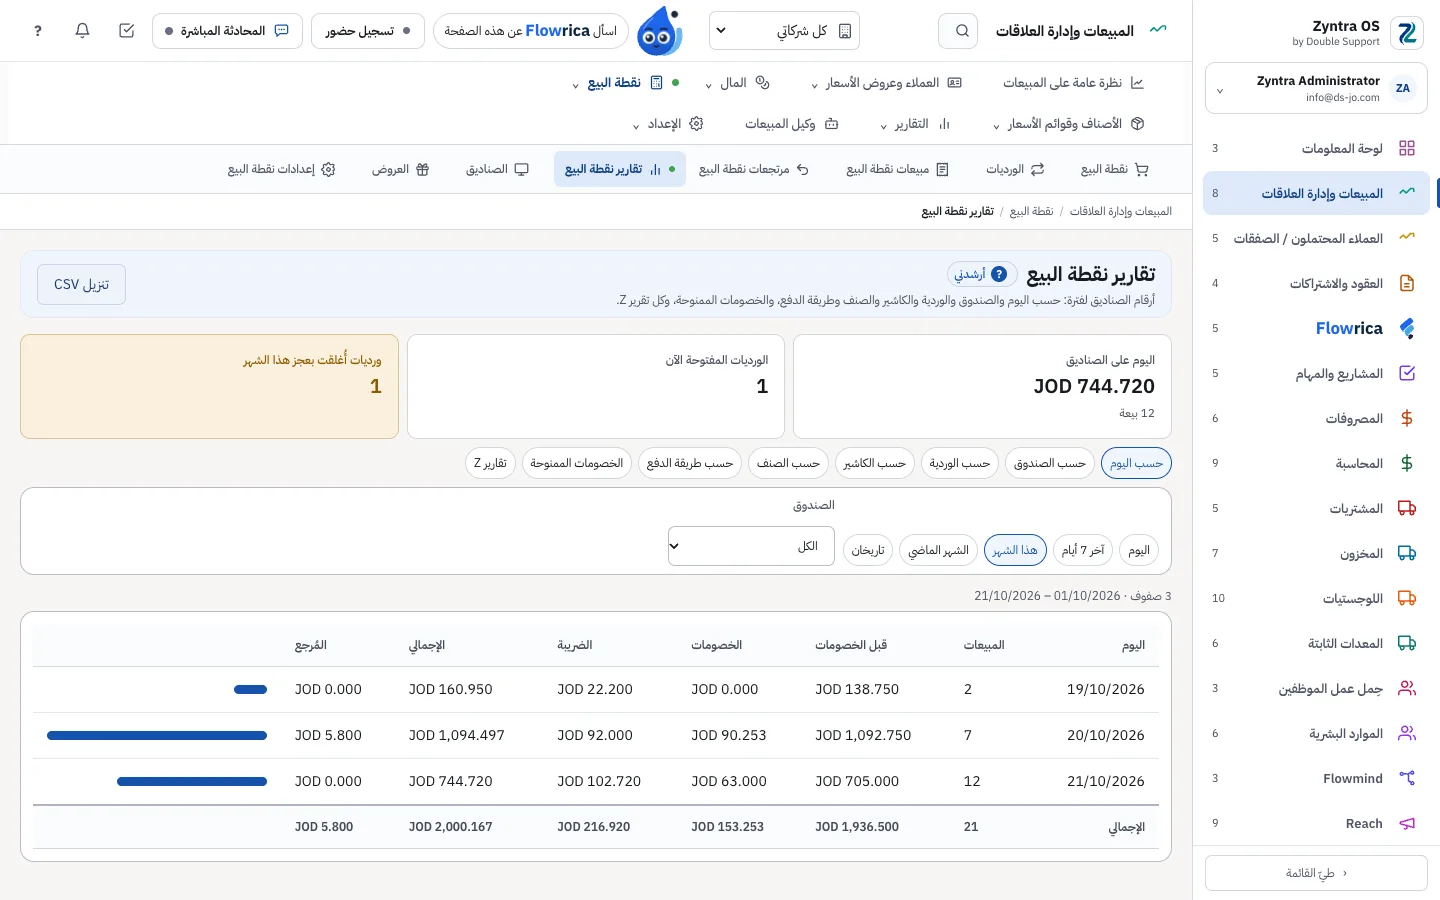This screenshot has width=1440, height=900.
Task: Click the question mark help icon
Action: (38, 31)
